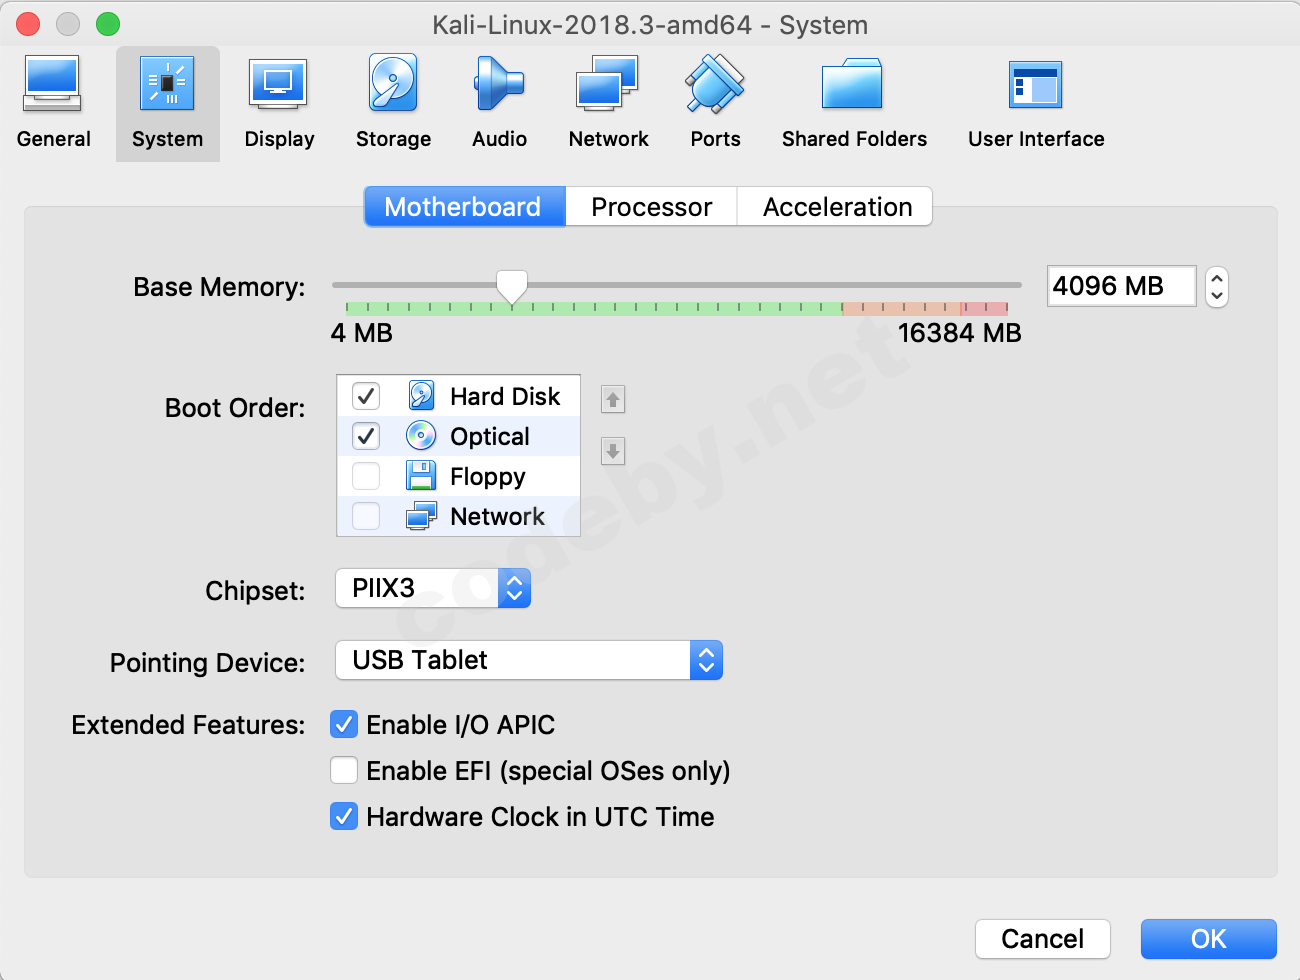Open the User Interface settings icon

pos(1035,84)
